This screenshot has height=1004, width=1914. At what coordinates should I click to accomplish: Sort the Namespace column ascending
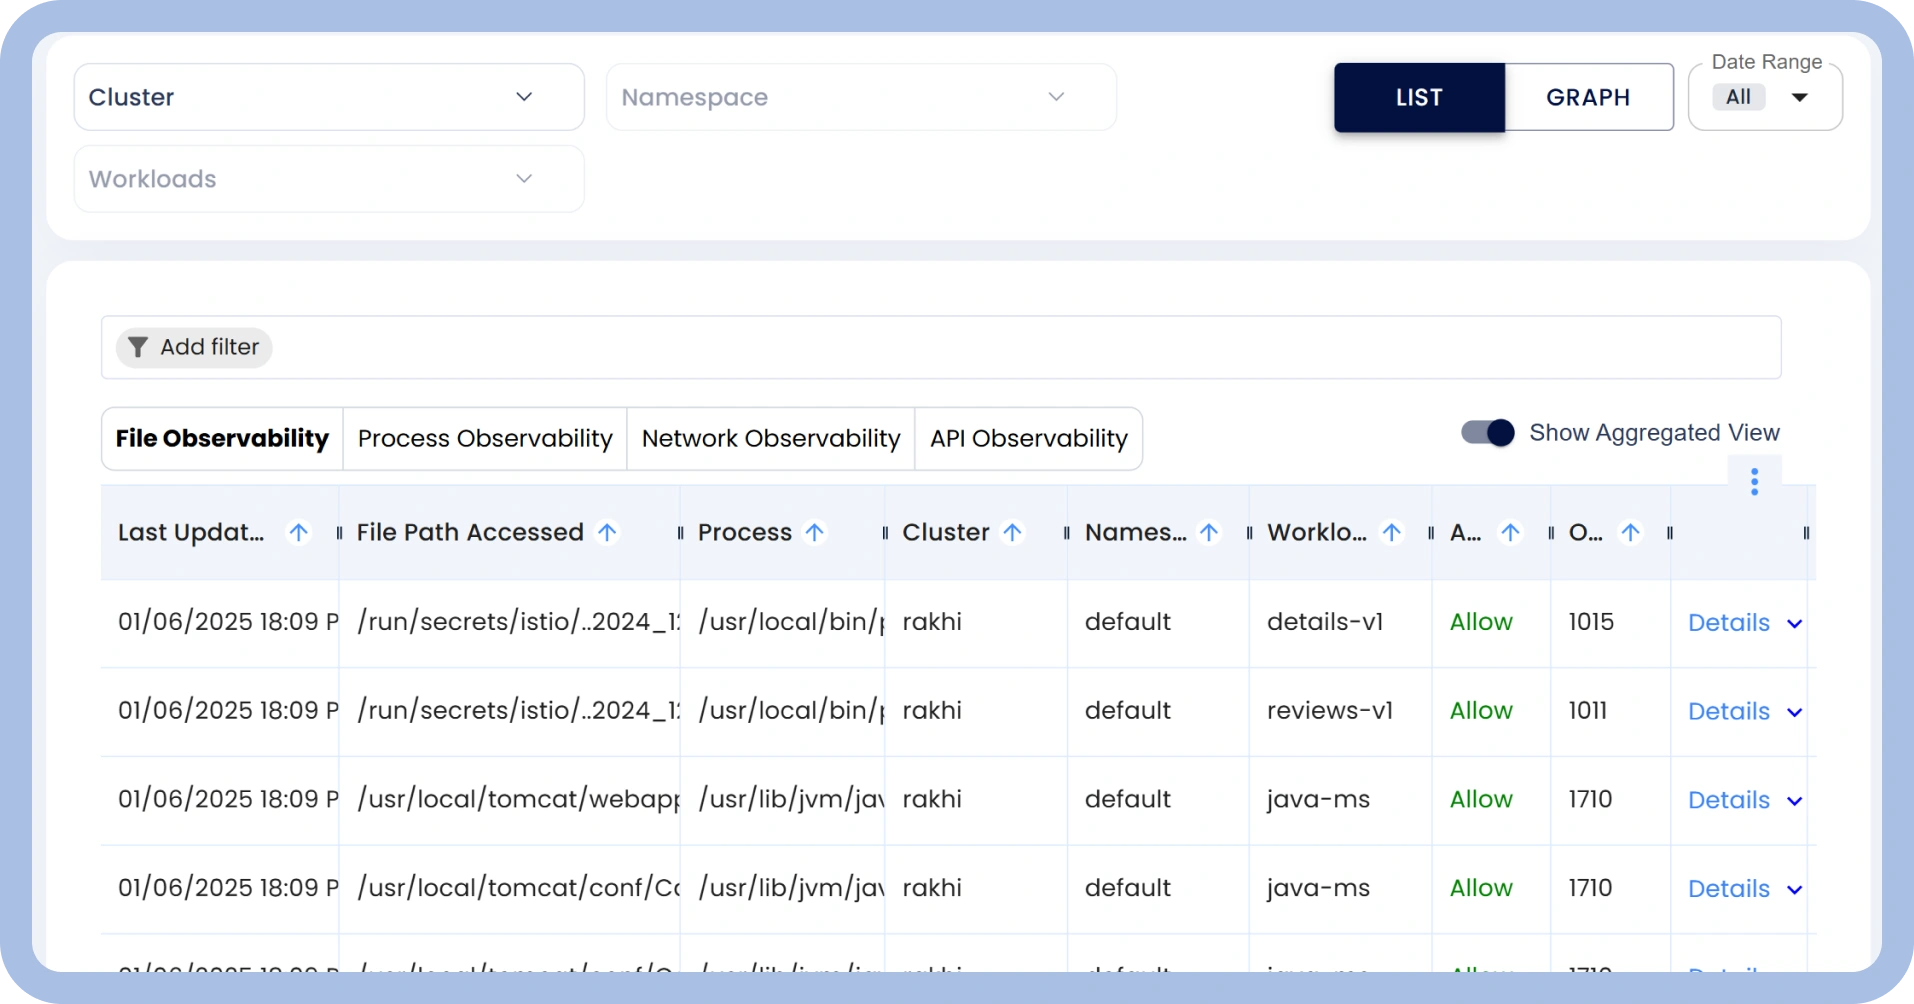pyautogui.click(x=1209, y=532)
